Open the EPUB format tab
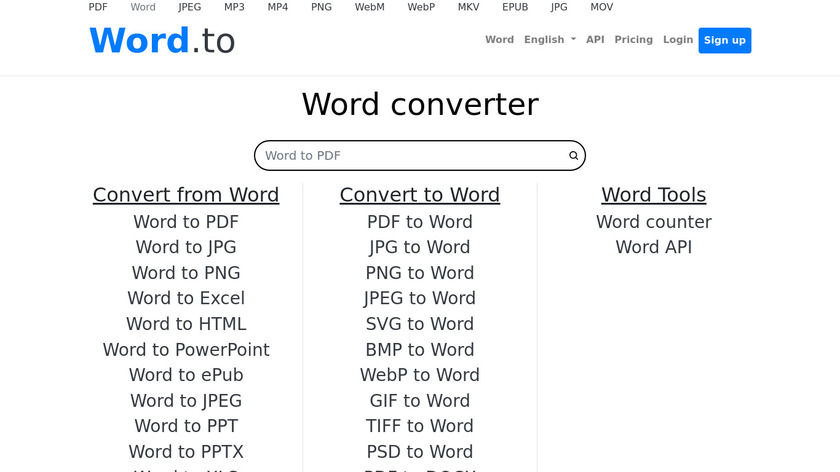The image size is (840, 472). [x=515, y=7]
